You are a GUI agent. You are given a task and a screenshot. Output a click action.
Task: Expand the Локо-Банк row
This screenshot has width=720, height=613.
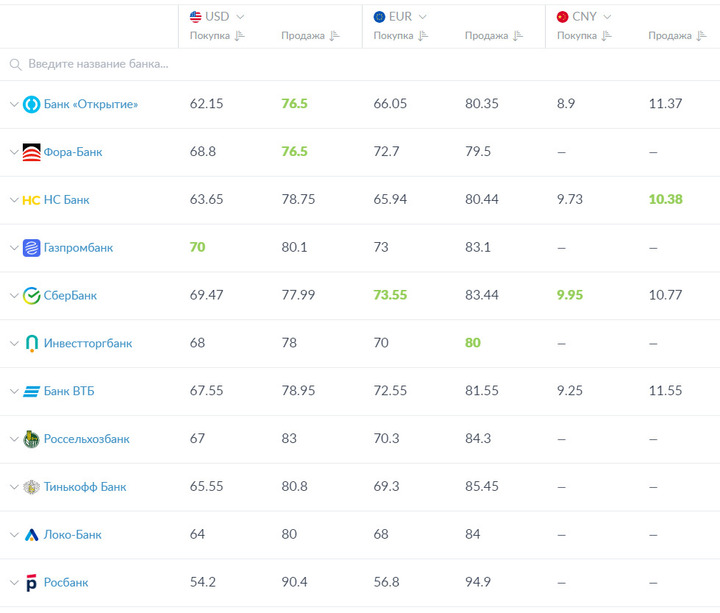(x=14, y=535)
